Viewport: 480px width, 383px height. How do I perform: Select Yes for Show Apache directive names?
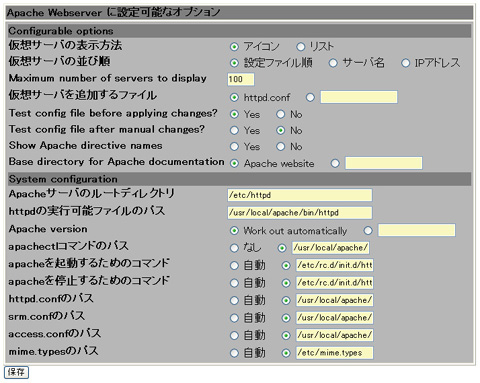point(234,146)
